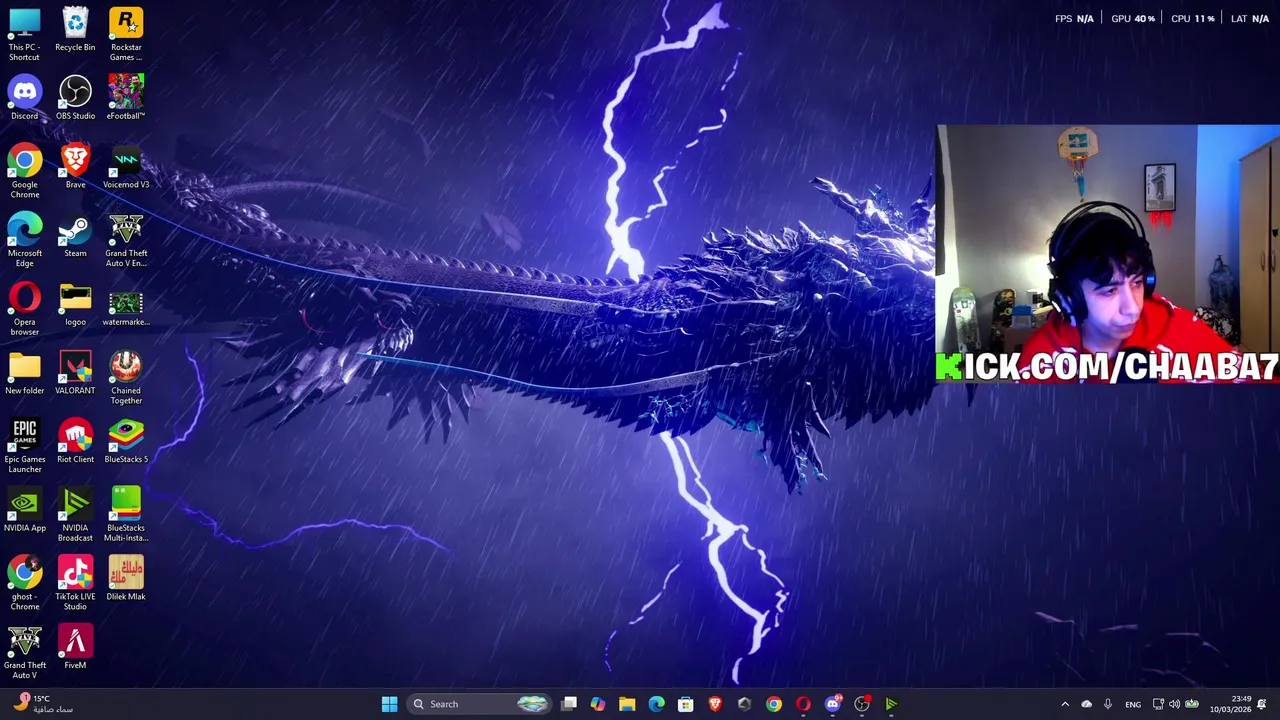Launch Riot Client from desktop
Image resolution: width=1280 pixels, height=720 pixels.
[x=75, y=442]
